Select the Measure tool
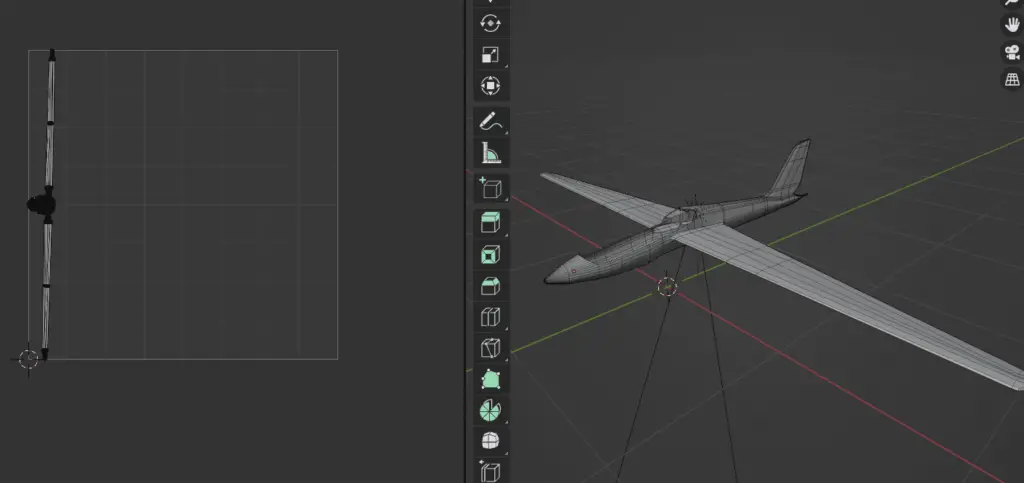Screen dimensions: 1024x483 pos(490,153)
